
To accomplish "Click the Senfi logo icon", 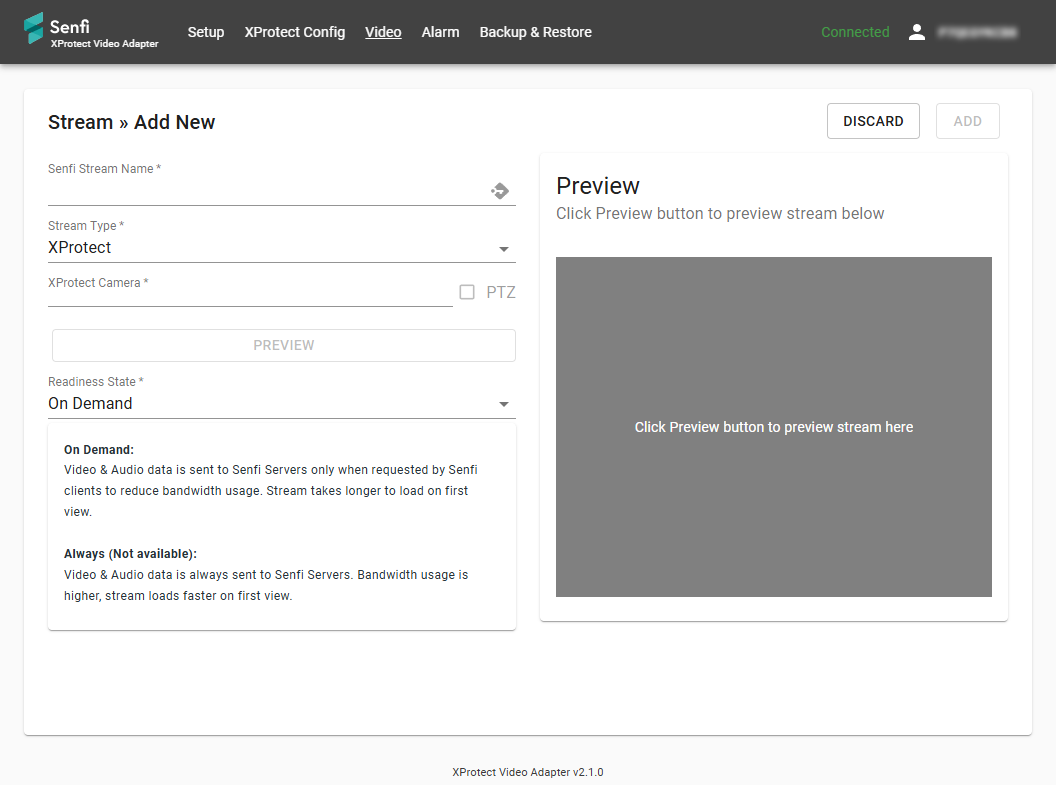I will 34,30.
